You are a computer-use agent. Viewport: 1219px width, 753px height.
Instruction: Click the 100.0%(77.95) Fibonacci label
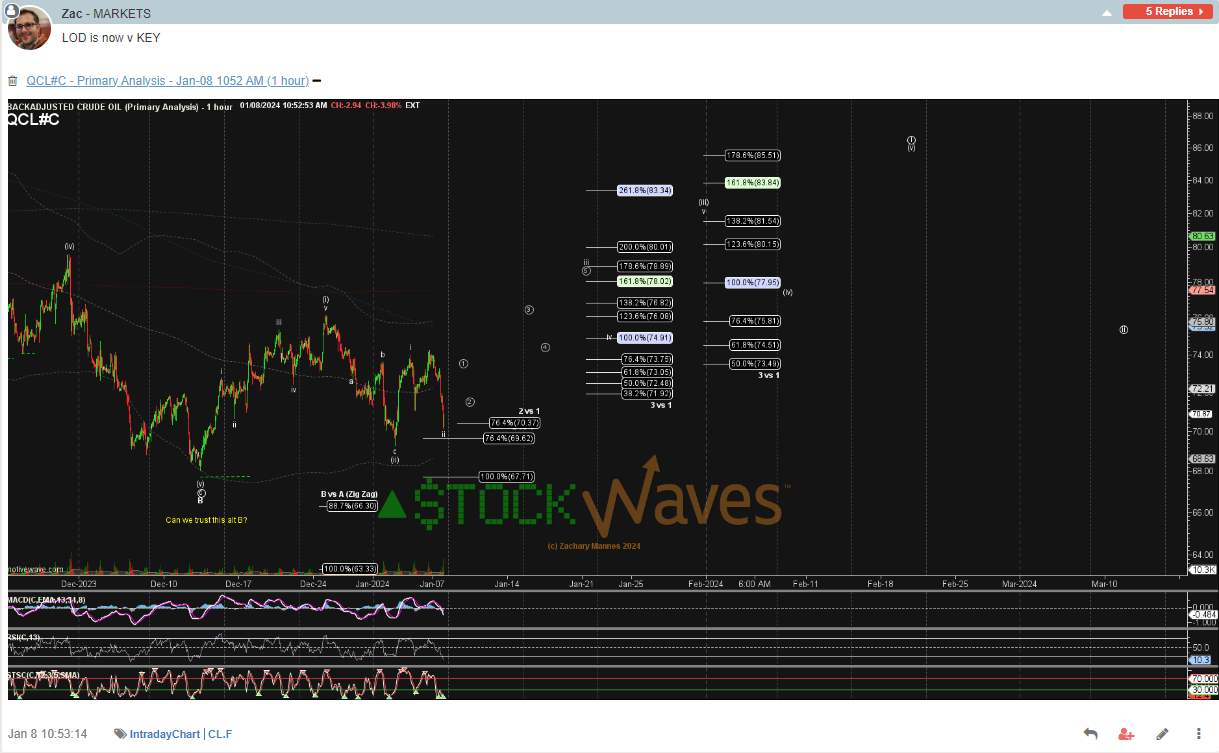coord(753,283)
